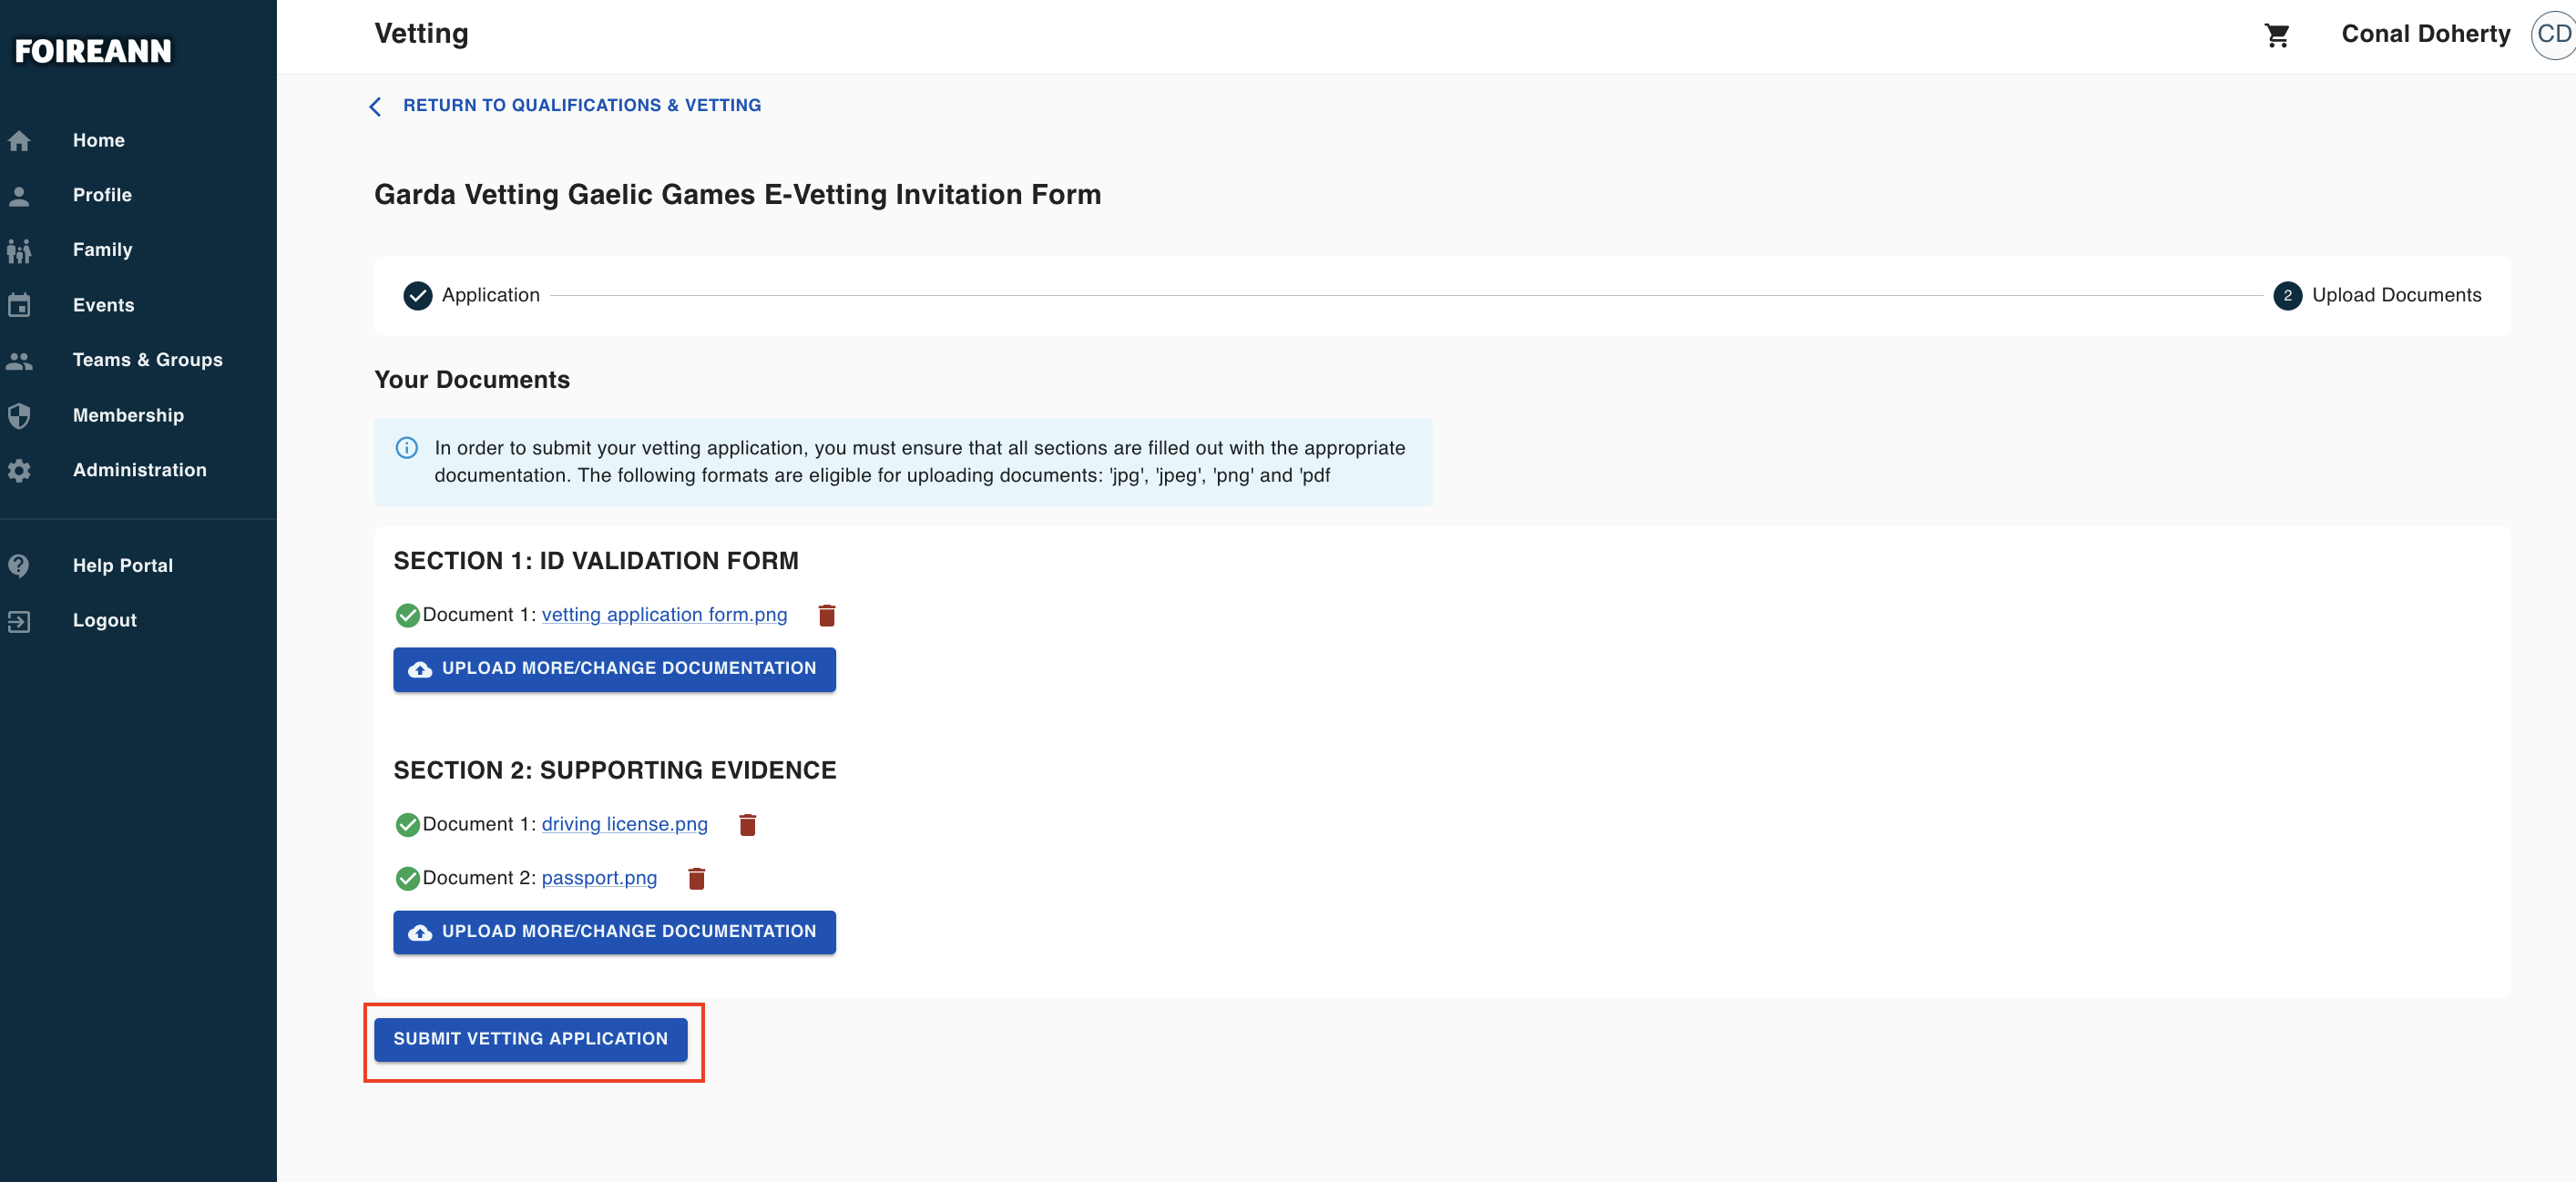Image resolution: width=2576 pixels, height=1182 pixels.
Task: Click the Membership shield icon
Action: pos(19,415)
